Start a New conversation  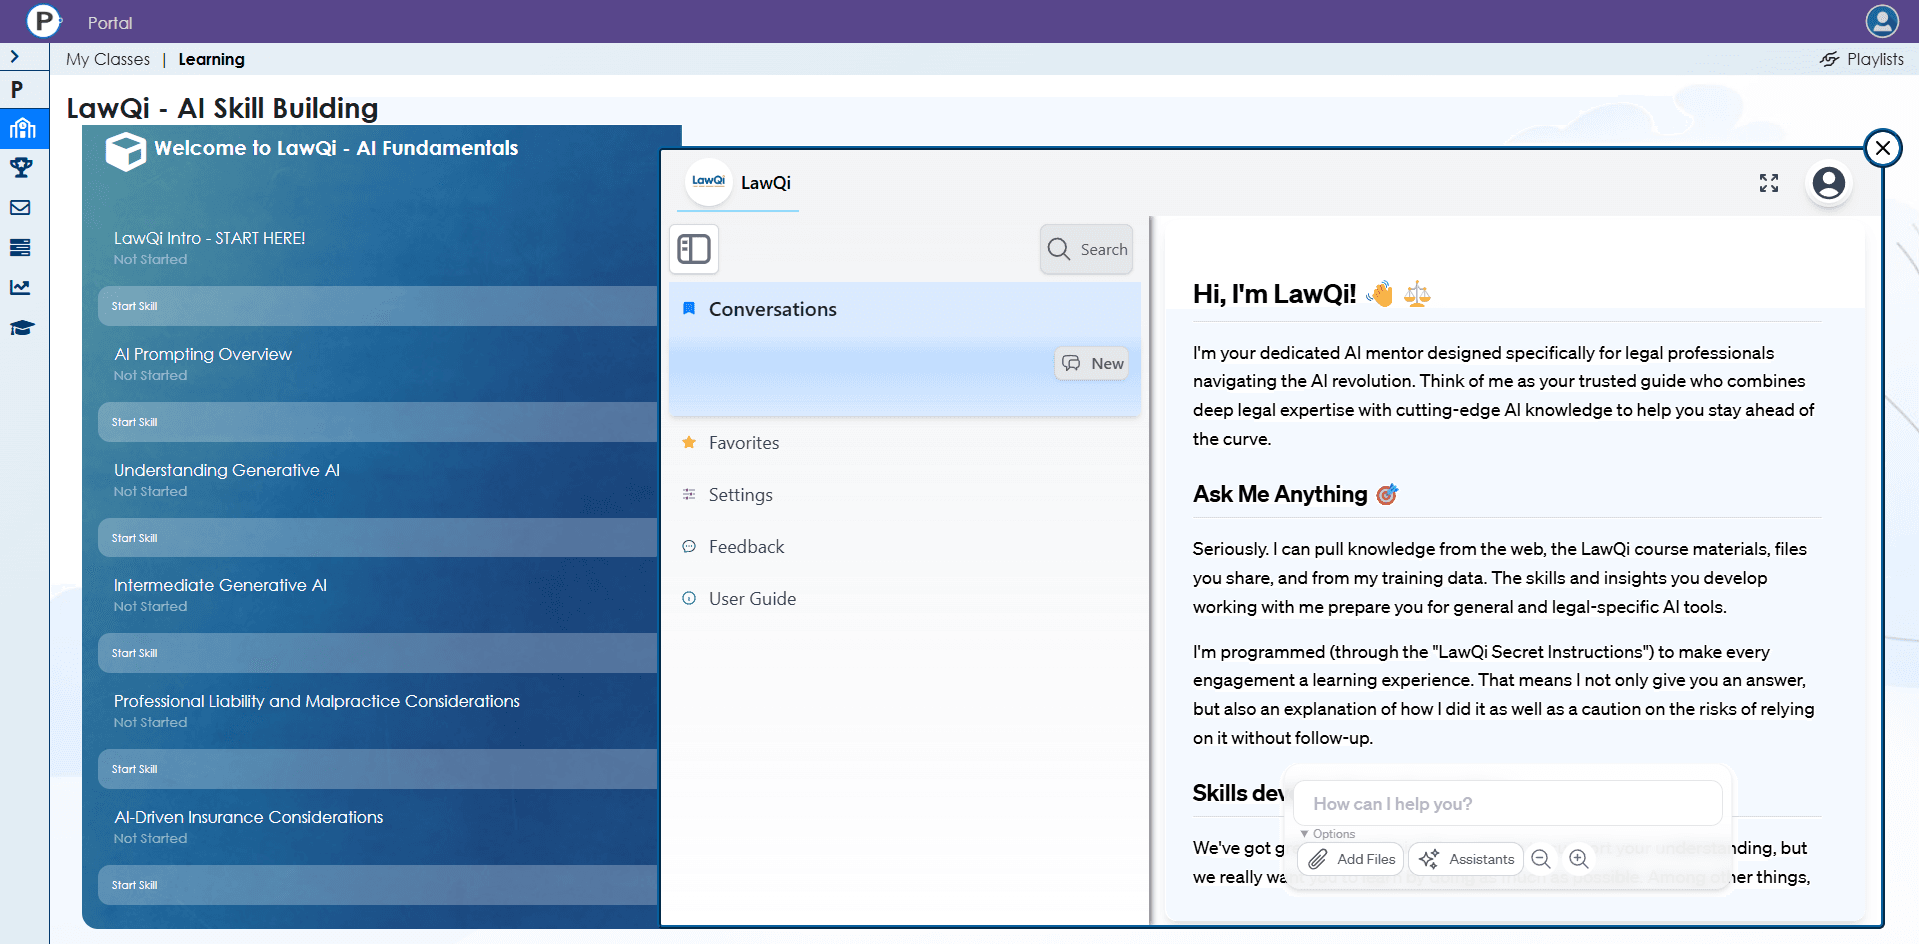tap(1092, 364)
